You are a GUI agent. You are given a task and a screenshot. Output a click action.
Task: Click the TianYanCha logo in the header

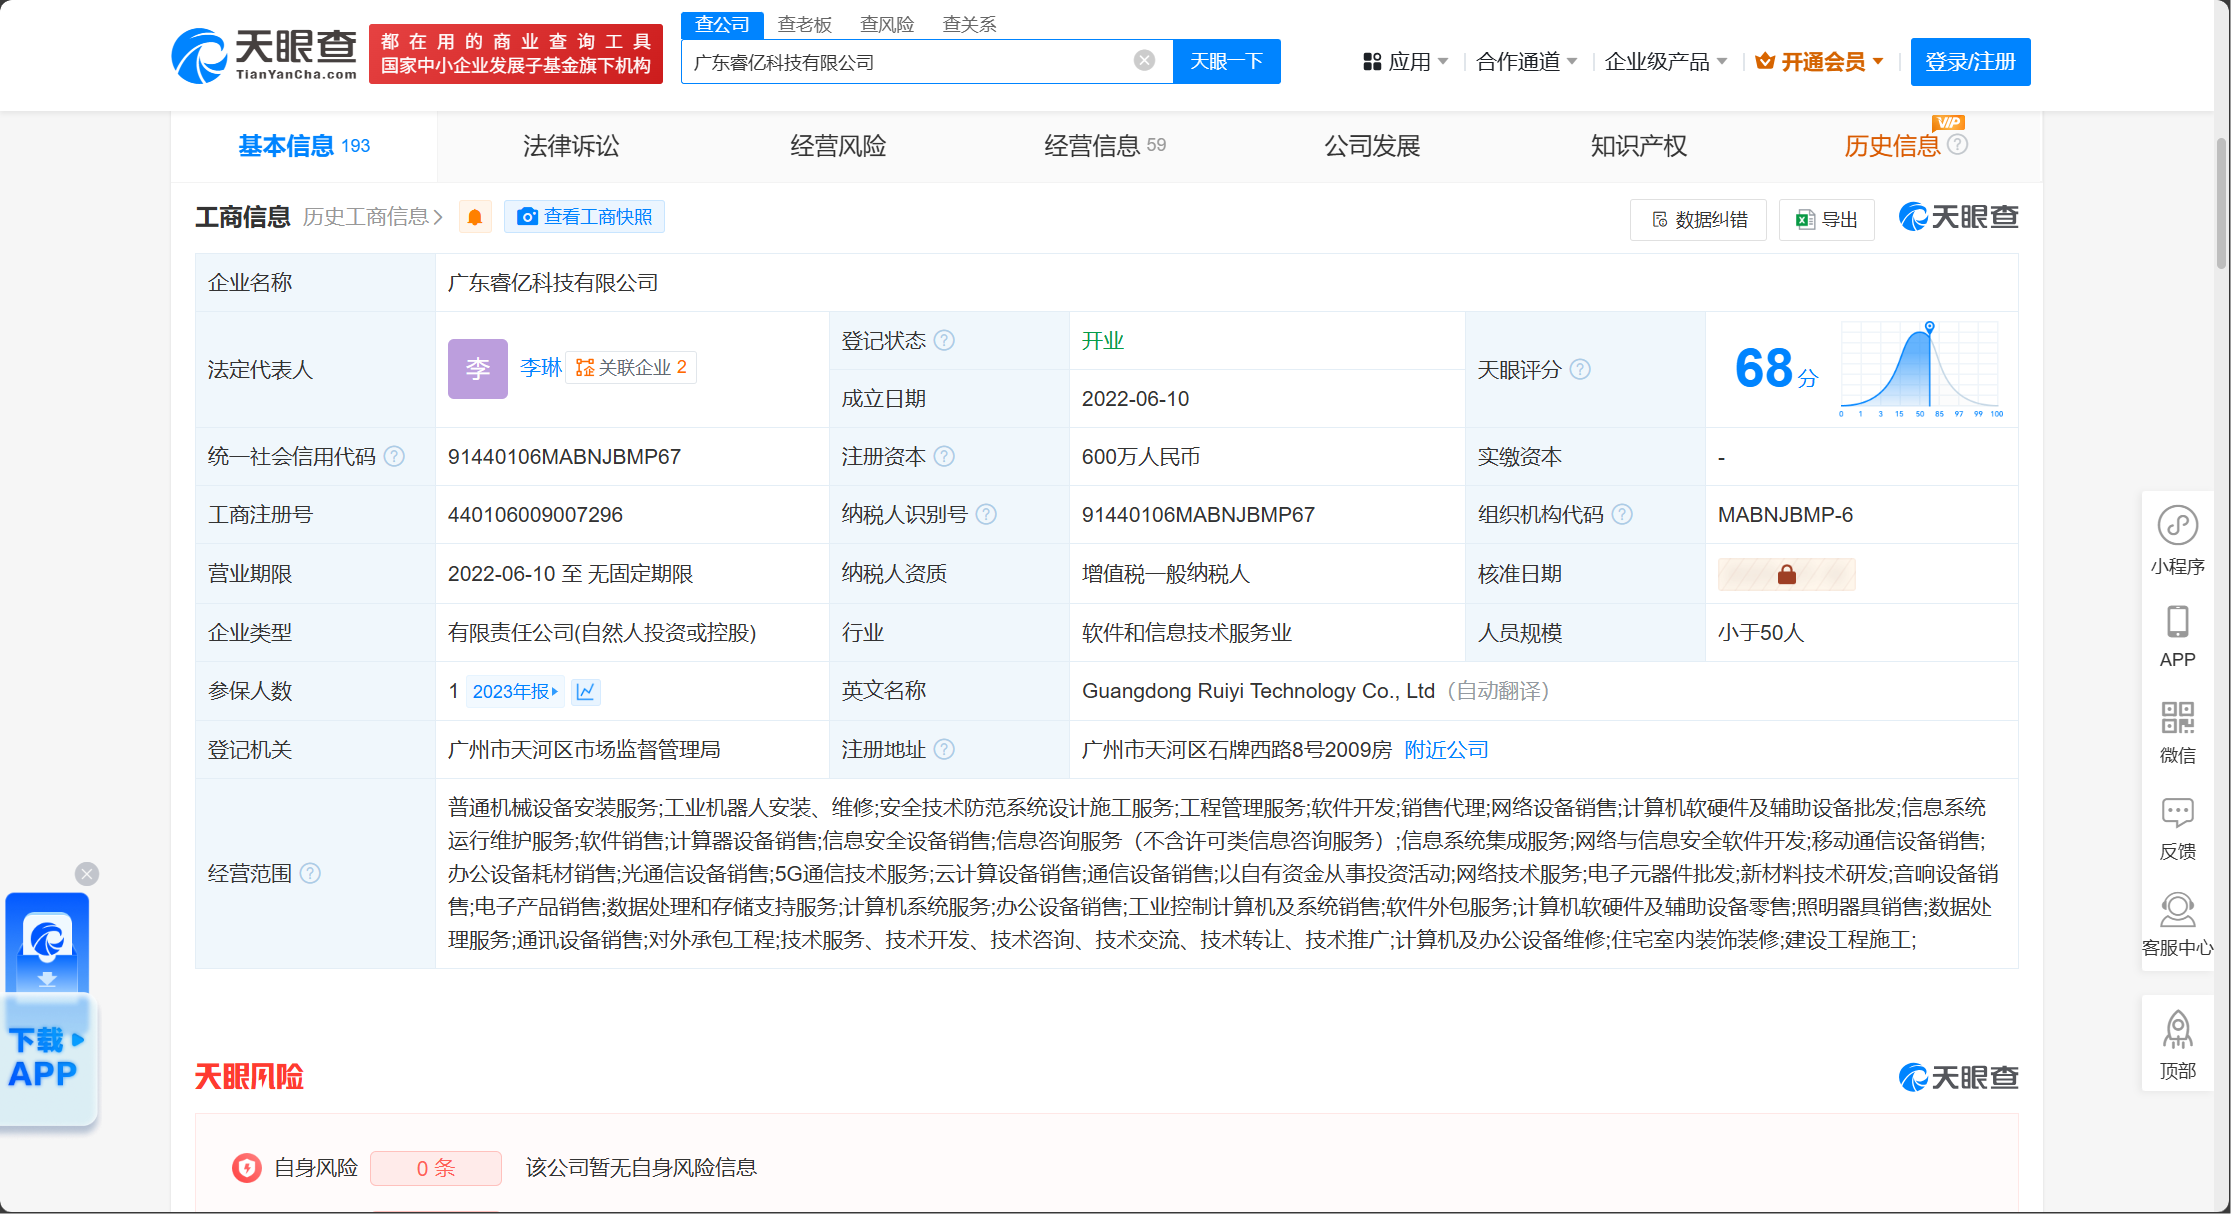(x=264, y=55)
